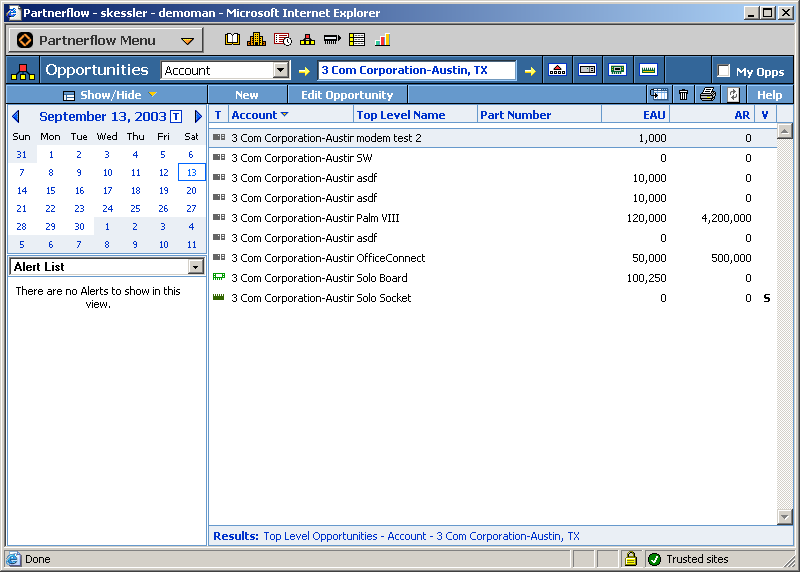
Task: Select the modem test 2 row
Action: point(493,138)
